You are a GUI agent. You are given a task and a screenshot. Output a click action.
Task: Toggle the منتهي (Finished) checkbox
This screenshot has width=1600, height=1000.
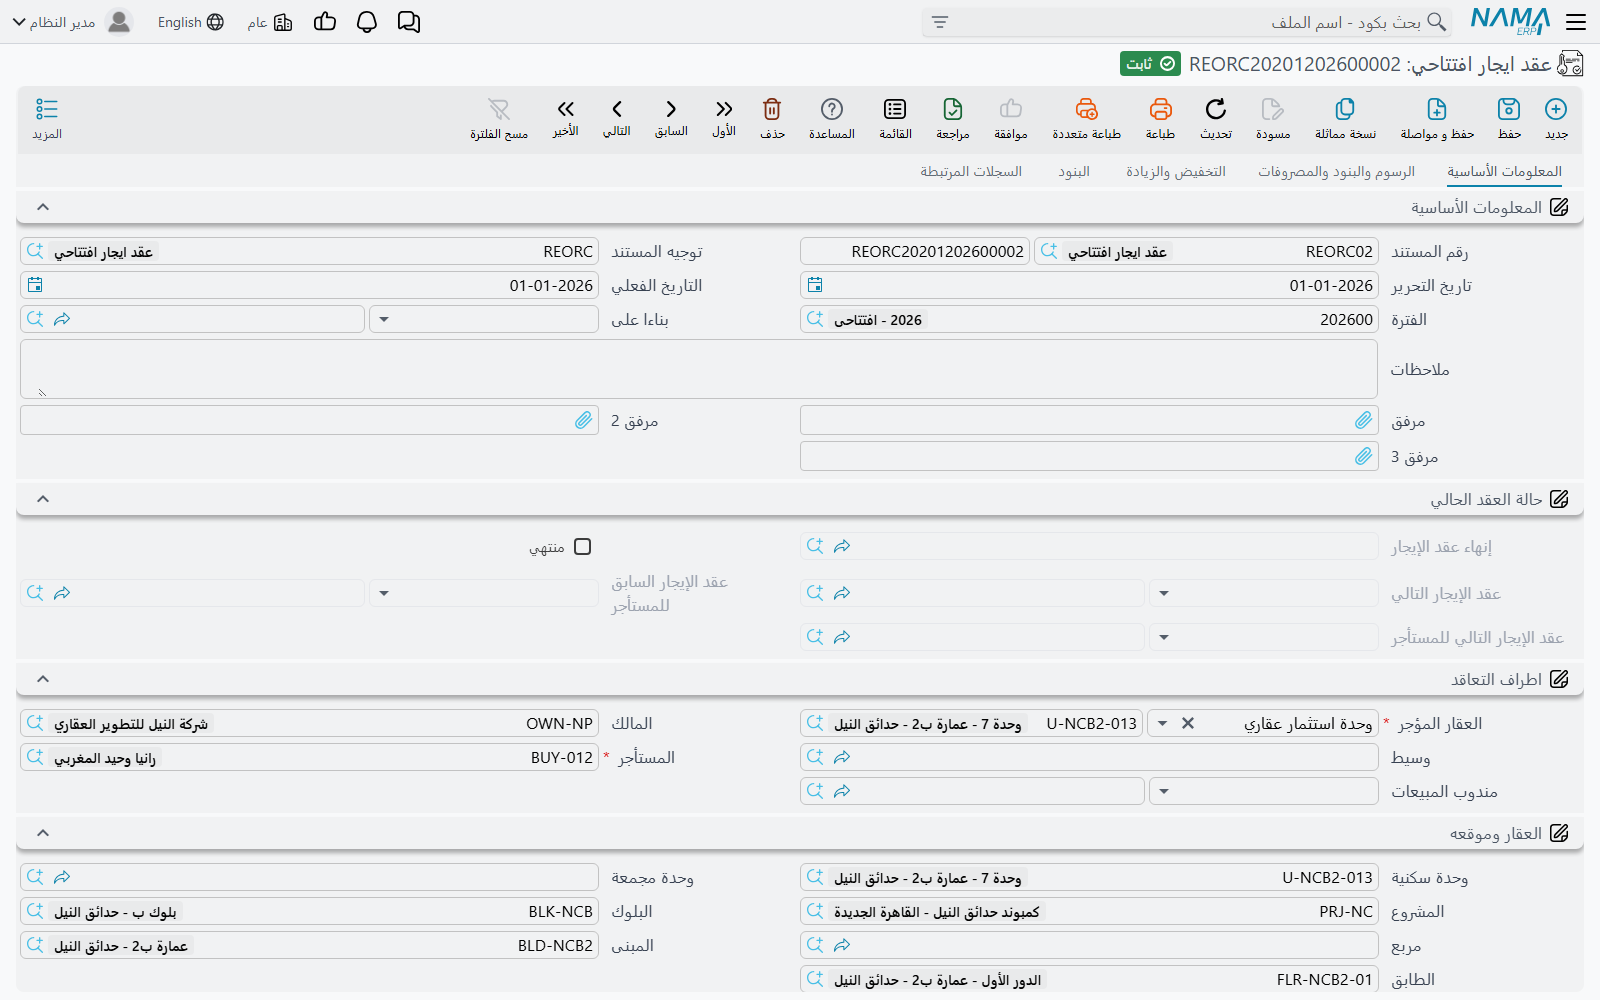(583, 547)
